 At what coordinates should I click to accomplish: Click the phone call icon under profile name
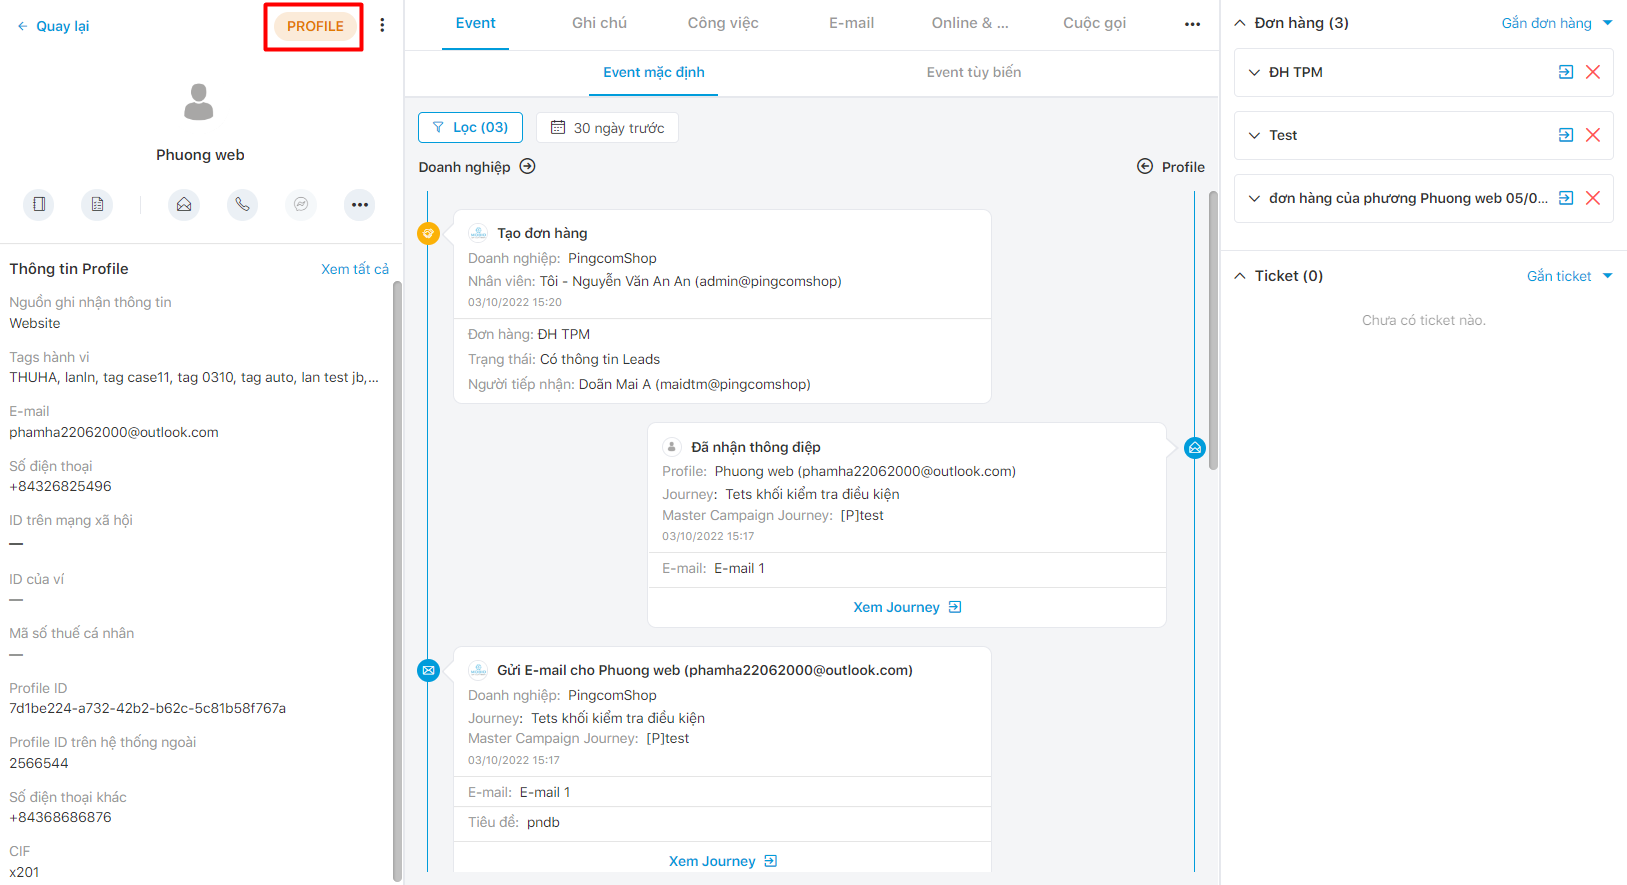(242, 204)
